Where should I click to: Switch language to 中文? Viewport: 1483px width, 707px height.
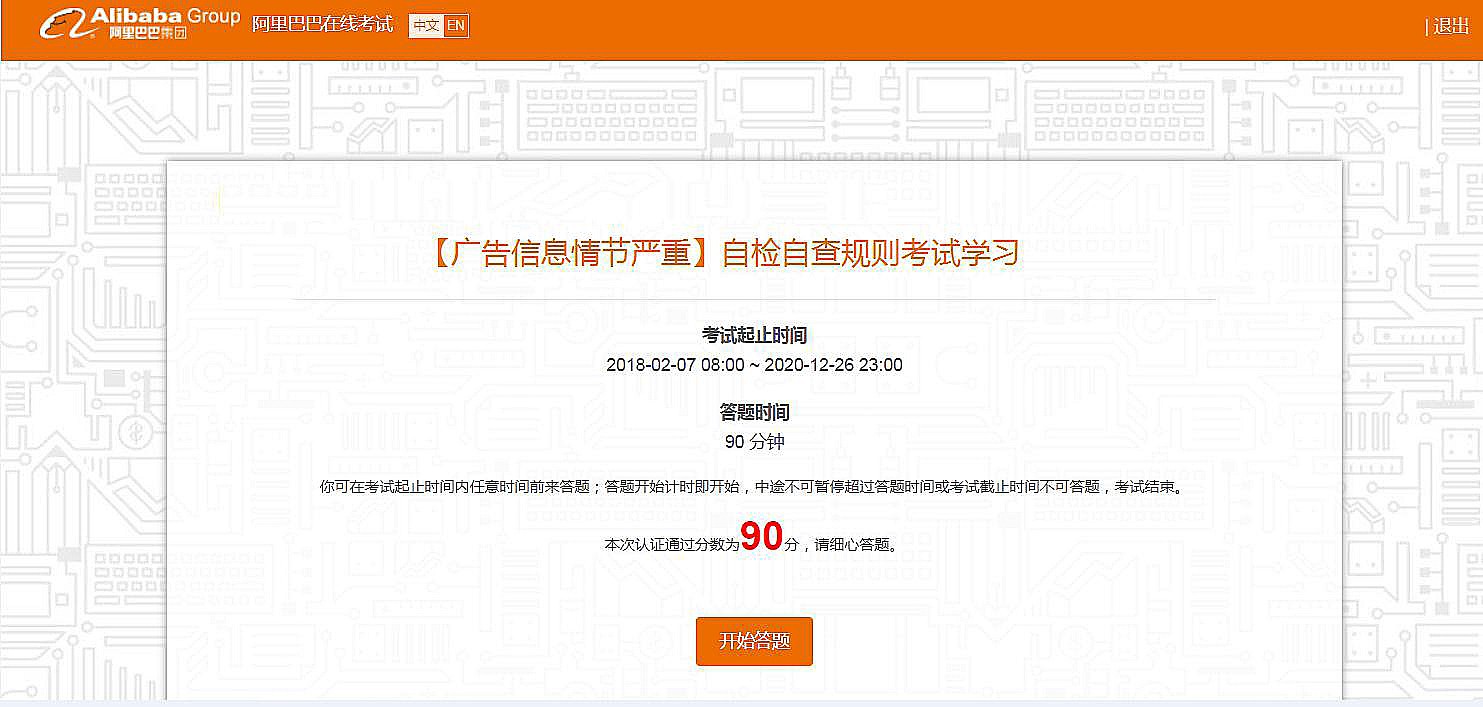[x=426, y=25]
